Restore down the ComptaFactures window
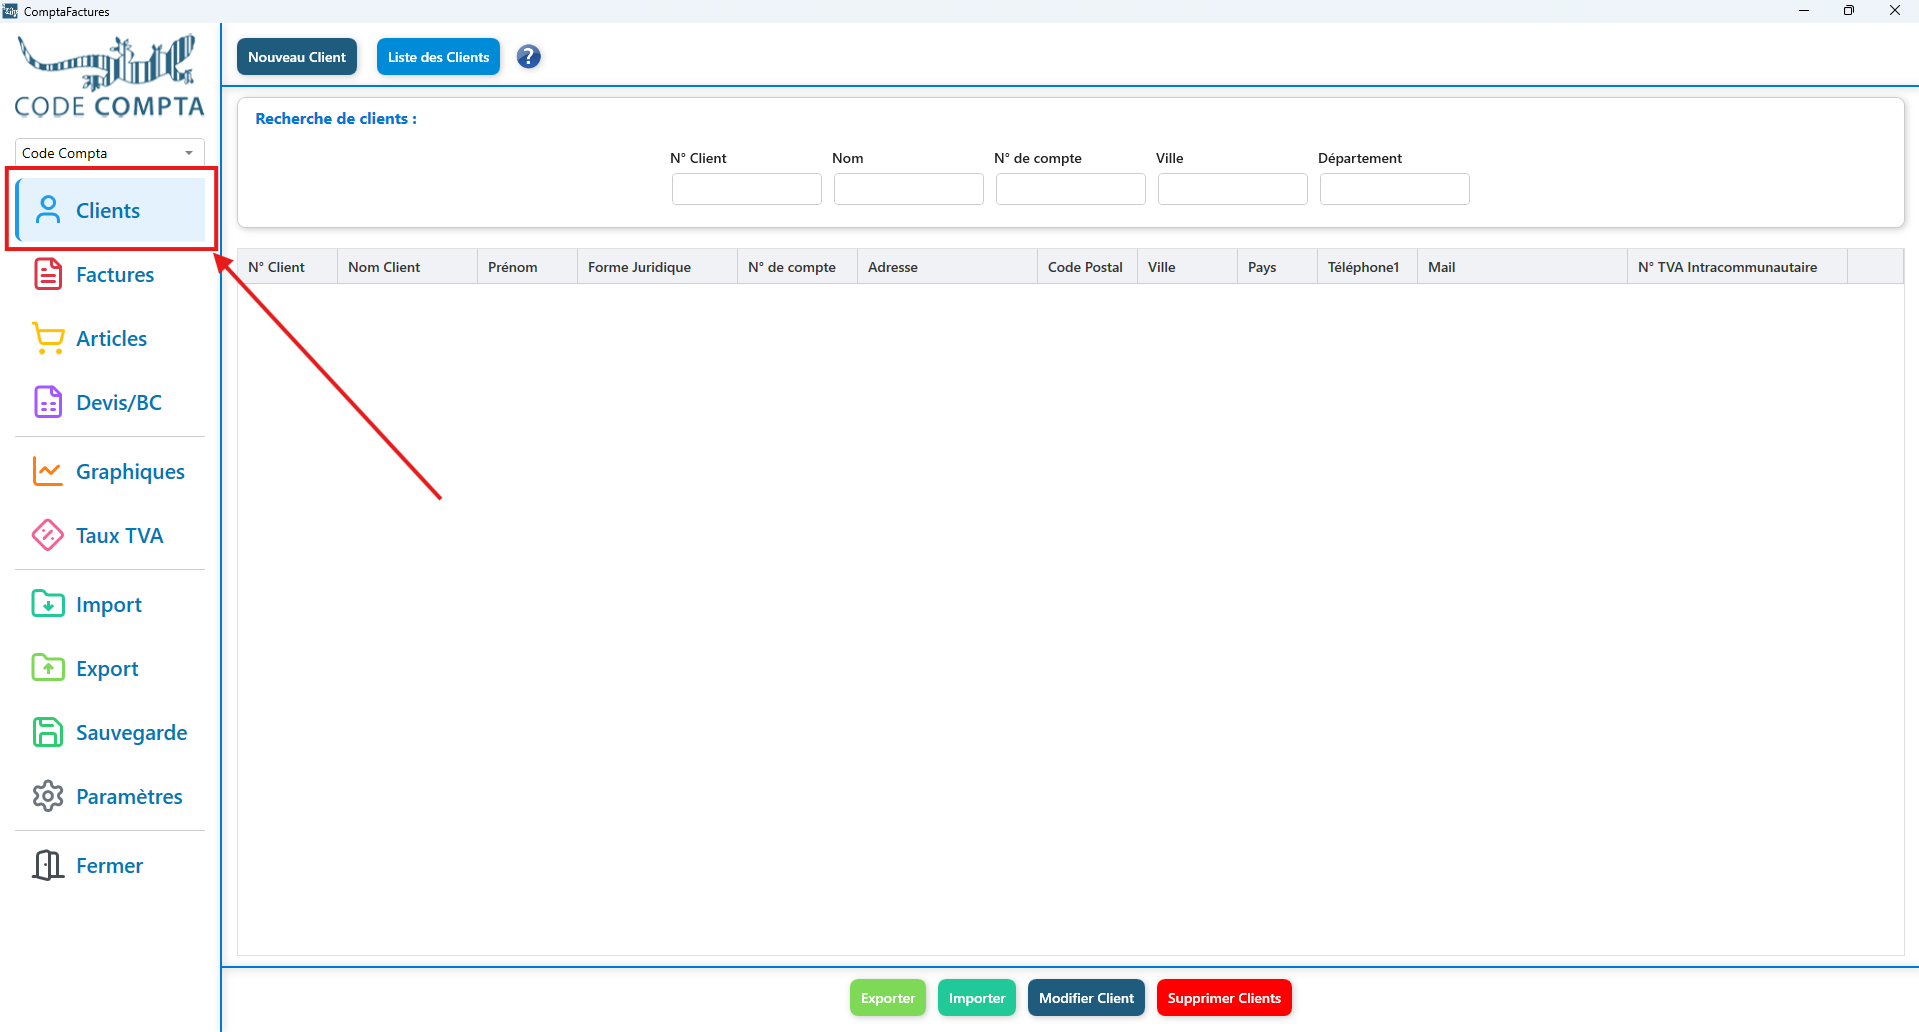1919x1032 pixels. tap(1849, 11)
